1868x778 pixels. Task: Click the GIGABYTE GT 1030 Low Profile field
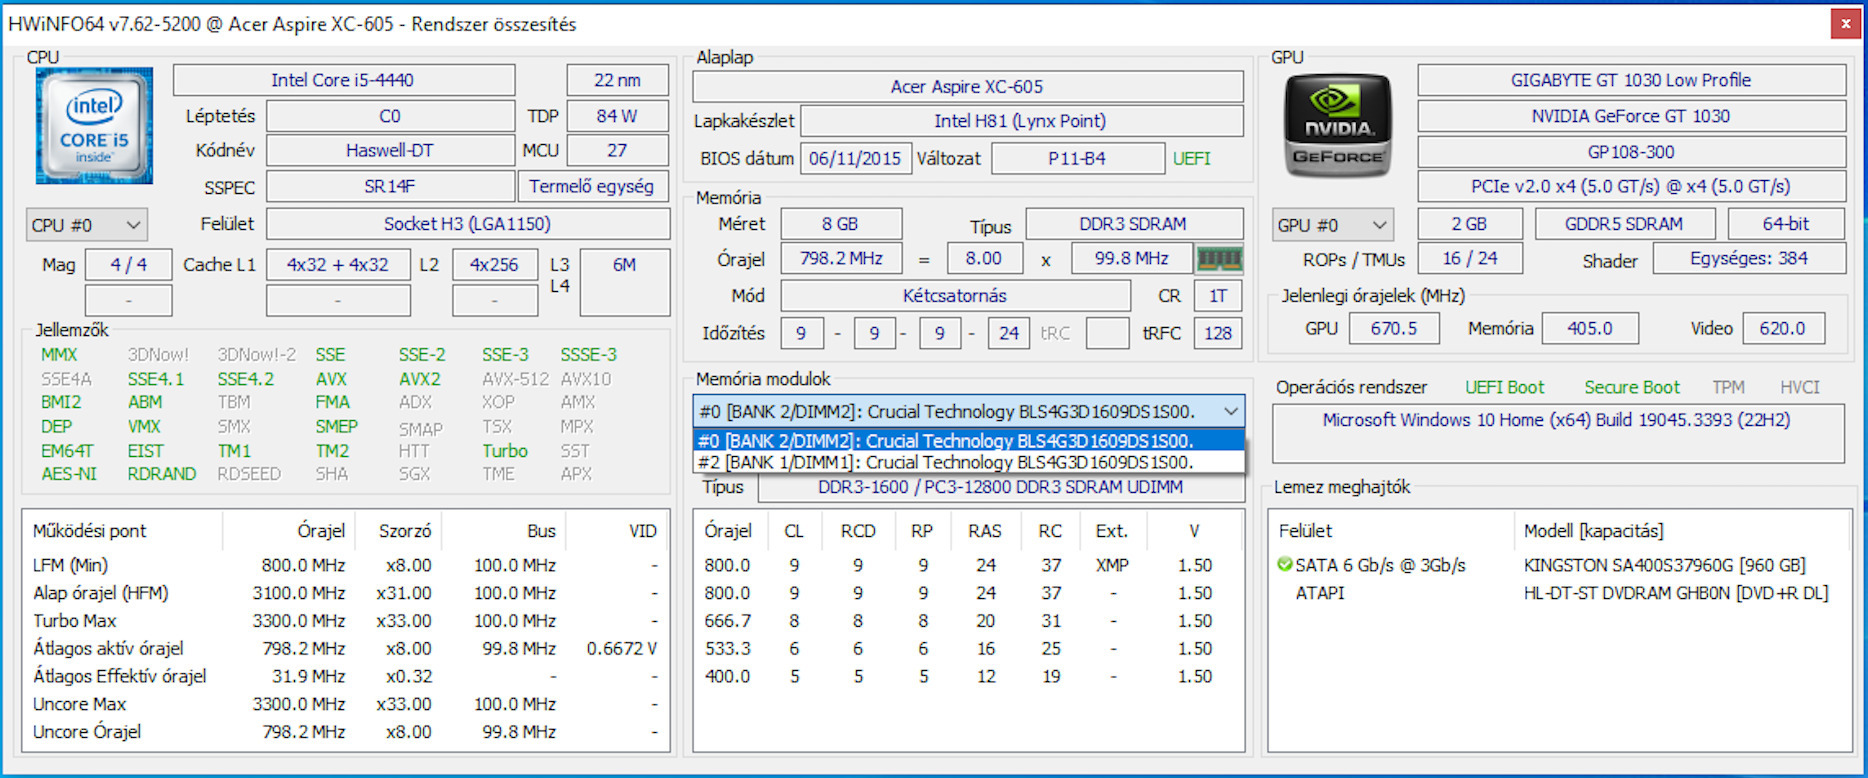[x=1631, y=80]
